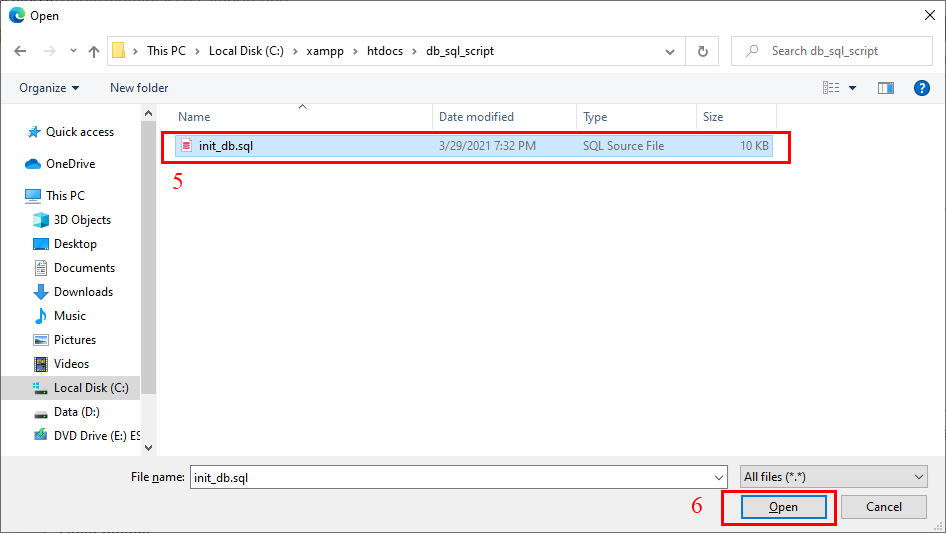Open Desktop in sidebar

click(x=75, y=244)
